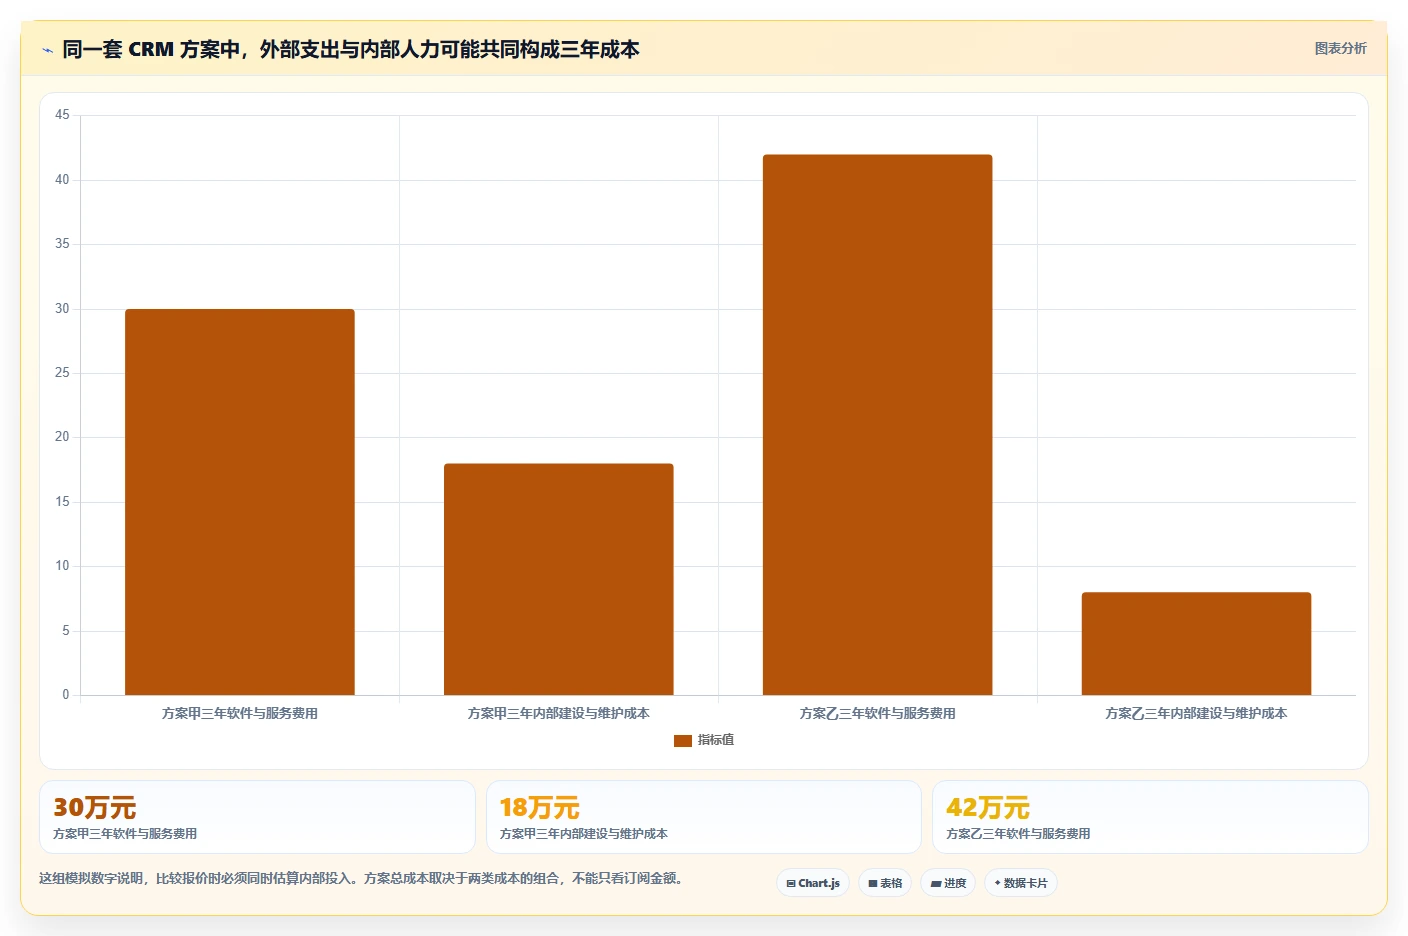Click the 指标值 legend label

(x=716, y=740)
